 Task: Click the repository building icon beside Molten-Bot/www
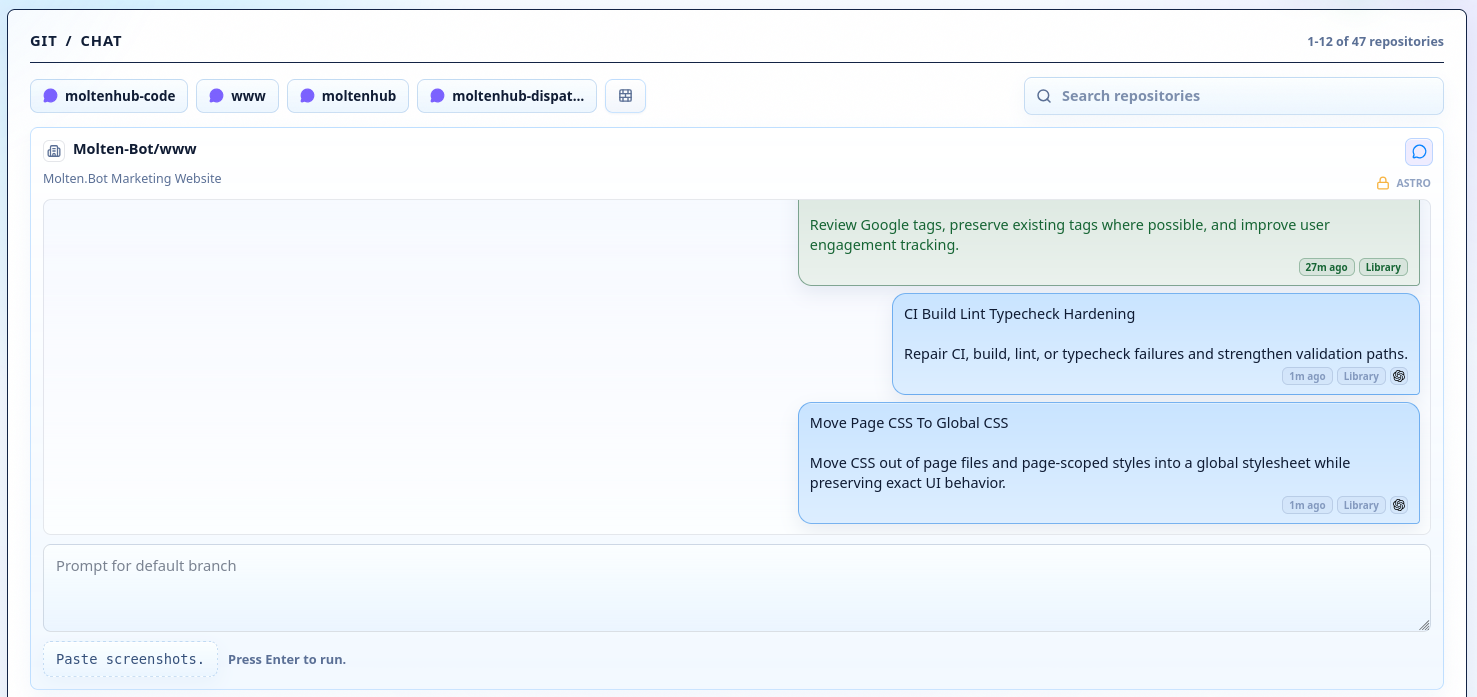[x=54, y=151]
